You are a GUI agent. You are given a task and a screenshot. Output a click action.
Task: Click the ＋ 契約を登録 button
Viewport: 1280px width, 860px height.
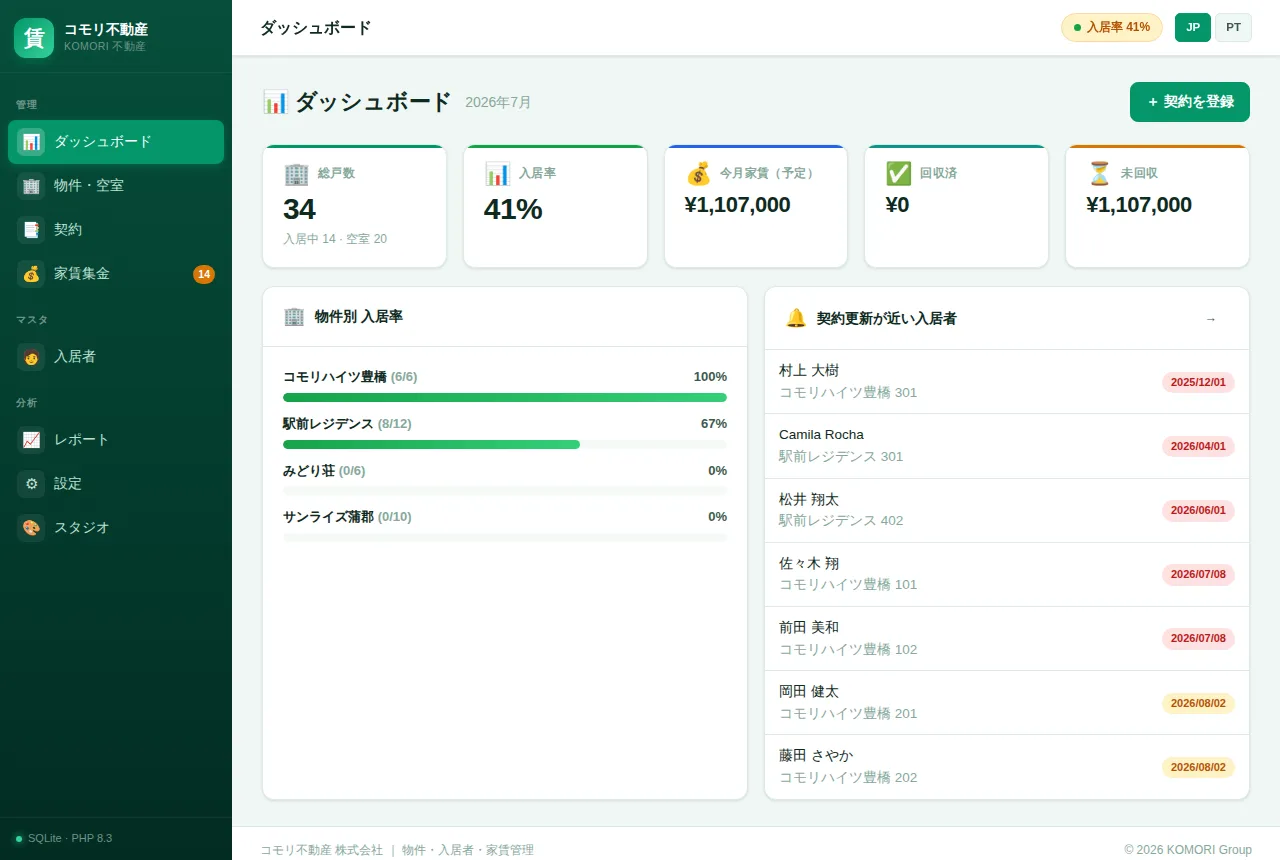(1190, 102)
